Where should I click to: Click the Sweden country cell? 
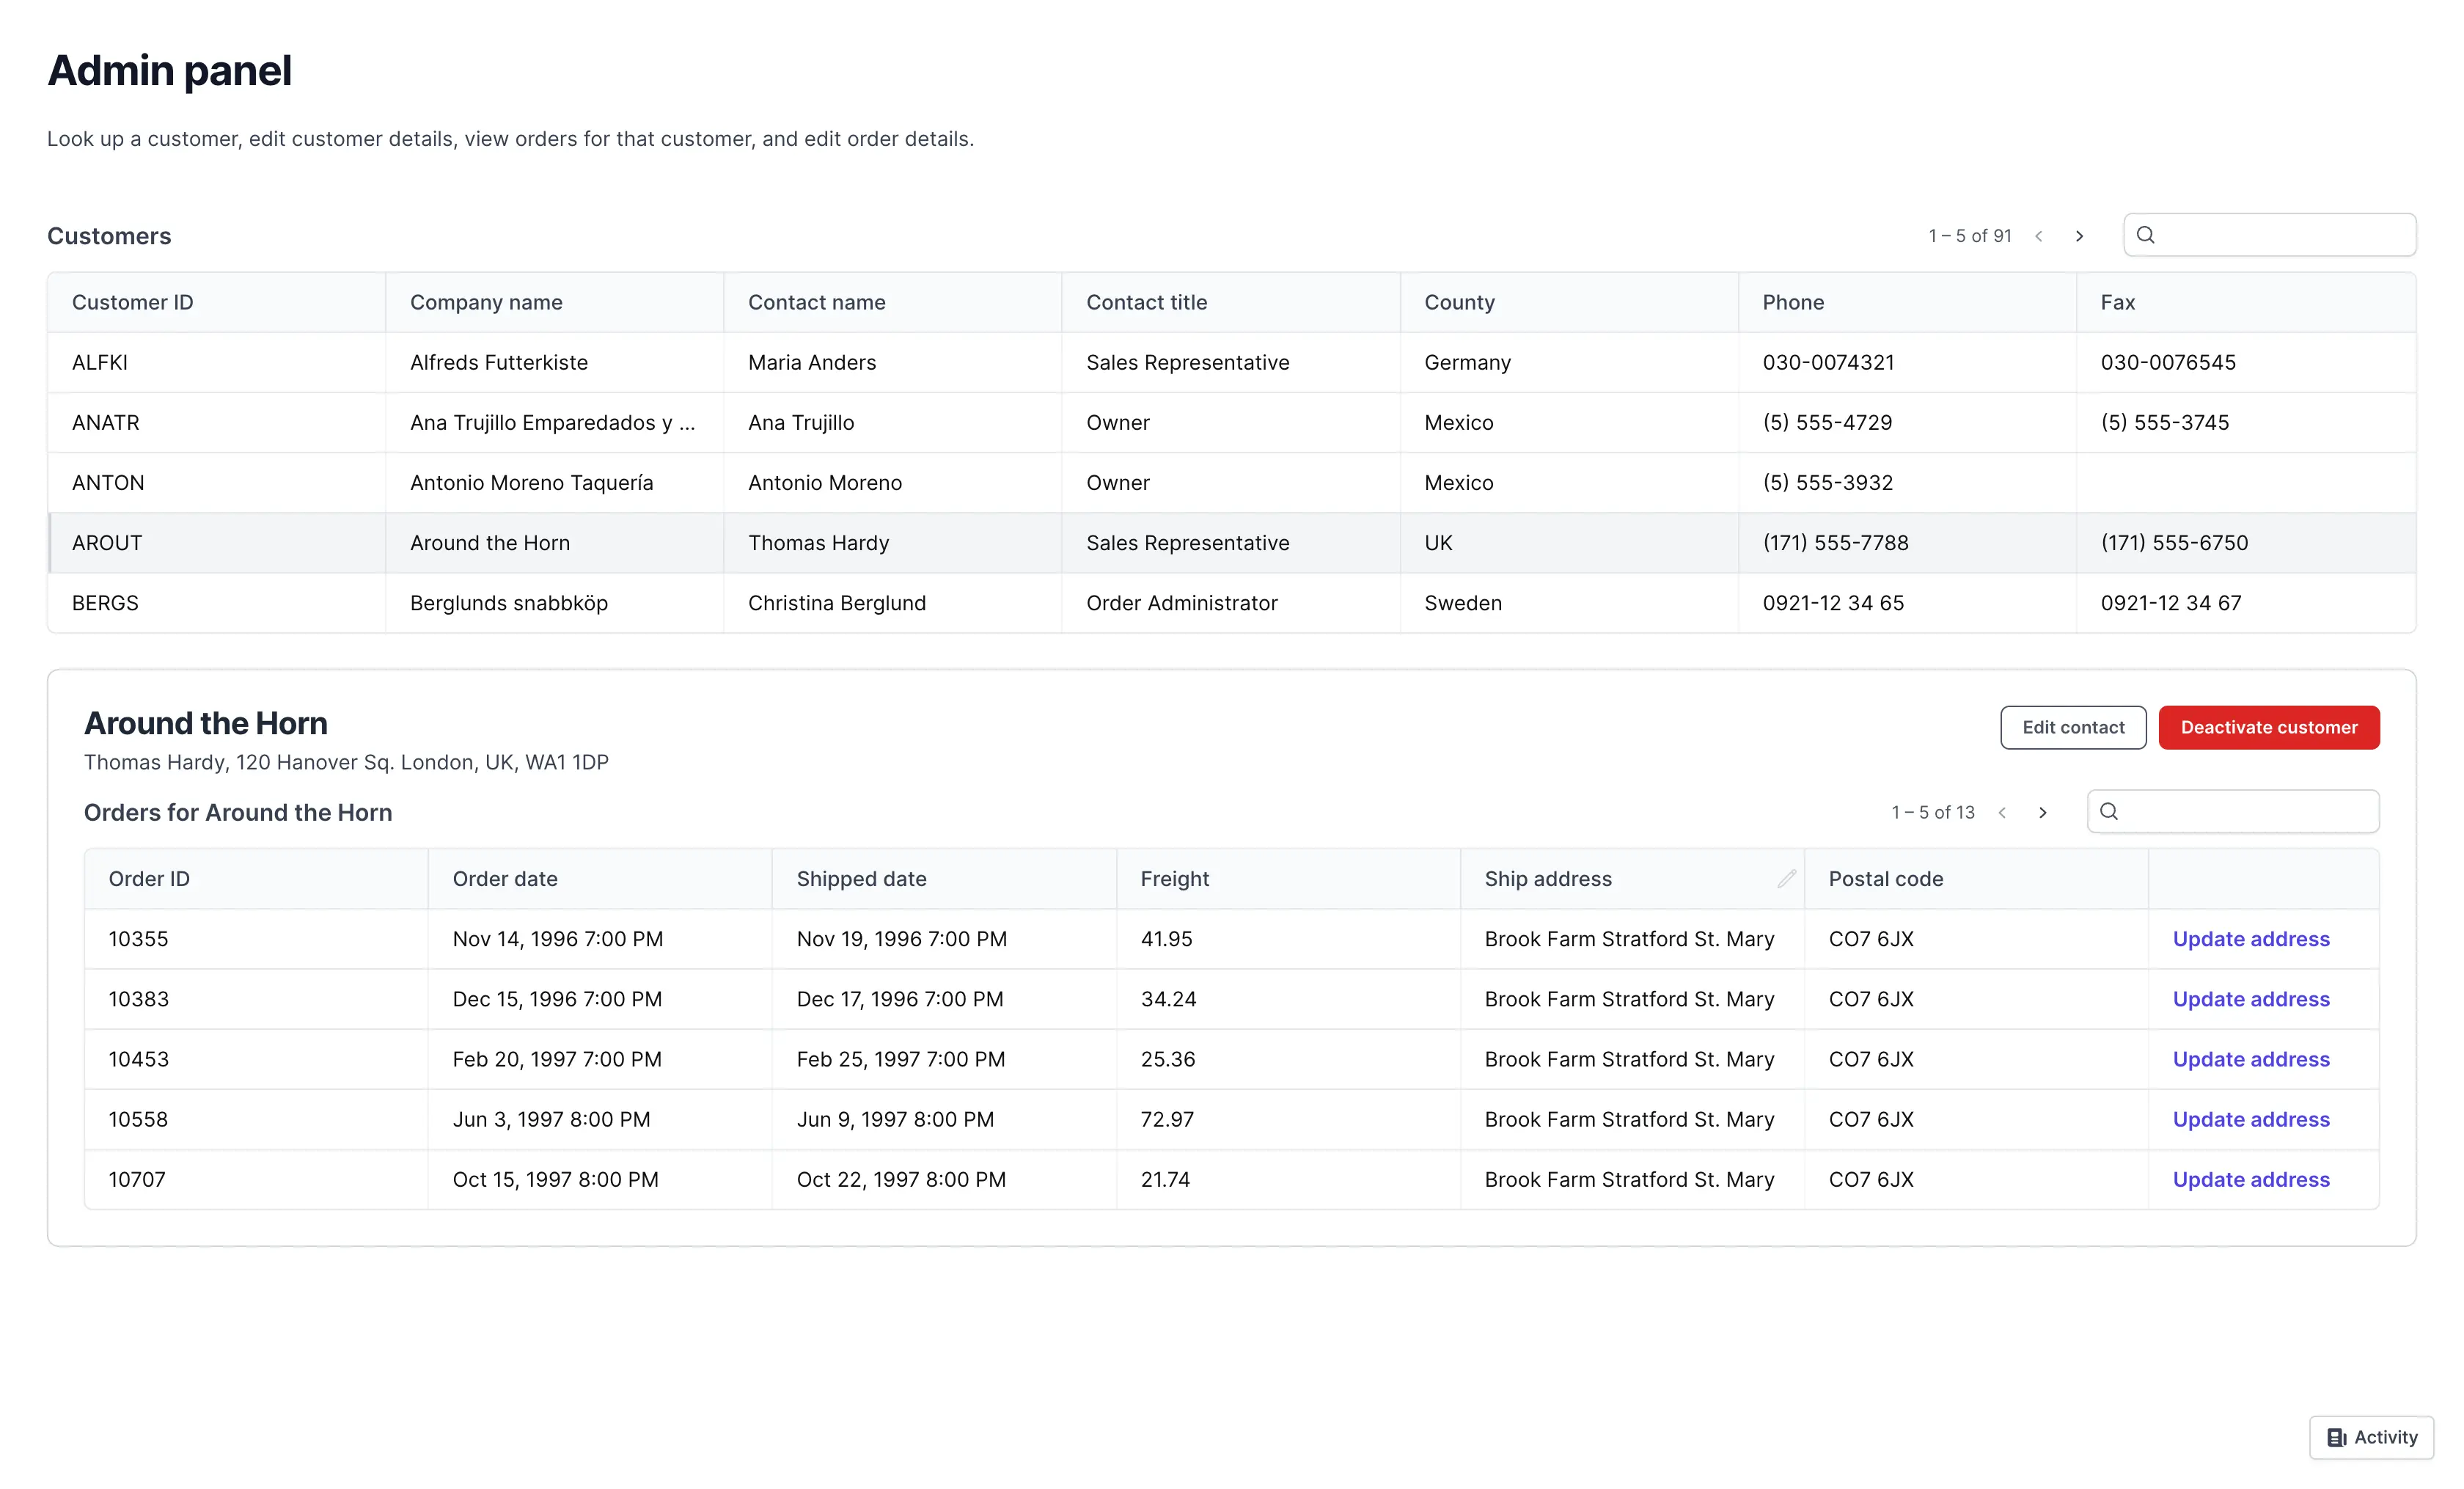1569,603
